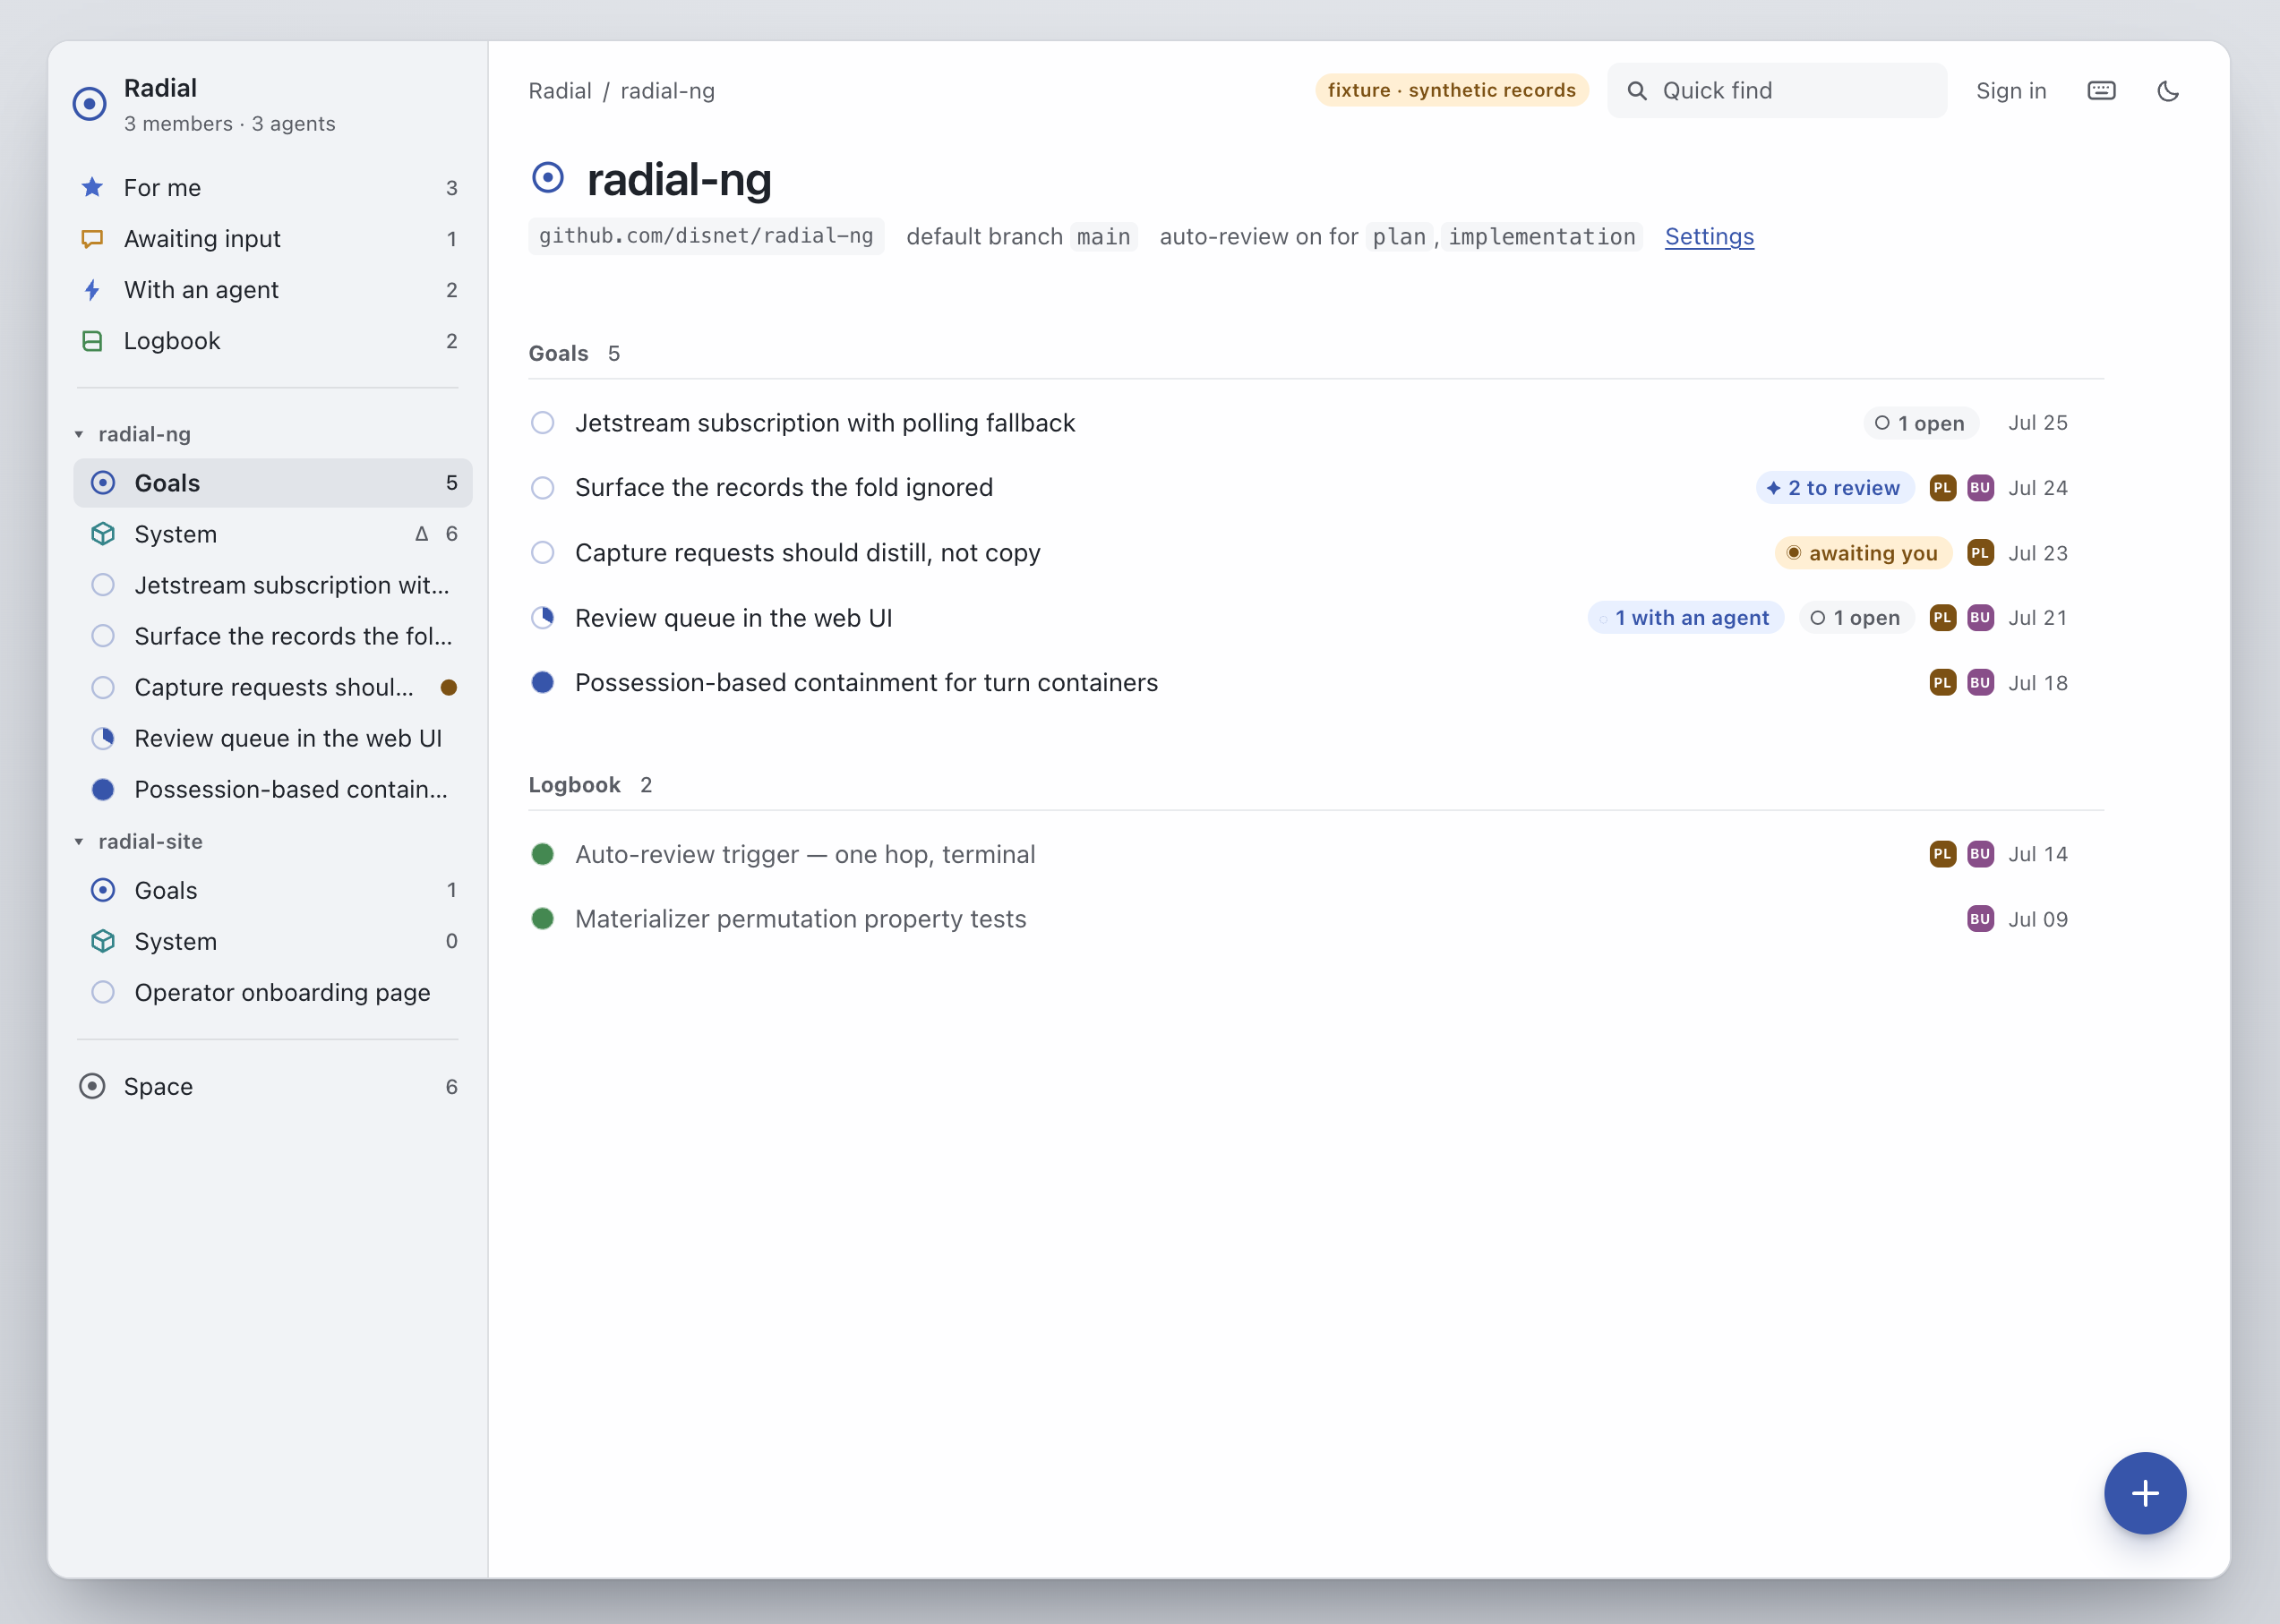Screen dimensions: 2280x1624
Task: Open goal Capture requests should distill, not copy
Action: pyautogui.click(x=808, y=553)
